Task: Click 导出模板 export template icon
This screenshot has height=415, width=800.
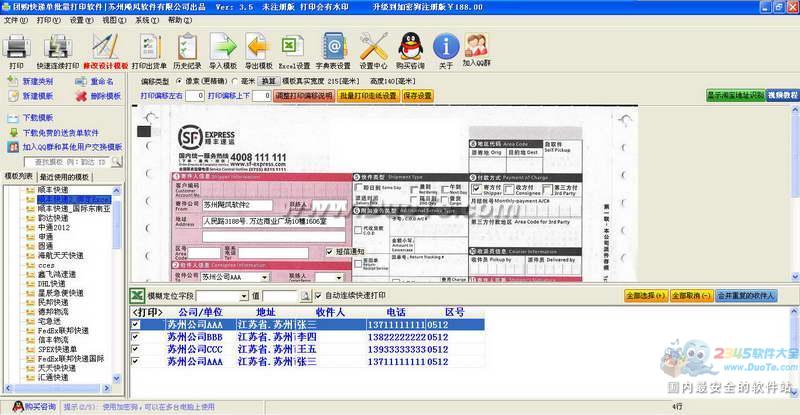Action: click(258, 47)
